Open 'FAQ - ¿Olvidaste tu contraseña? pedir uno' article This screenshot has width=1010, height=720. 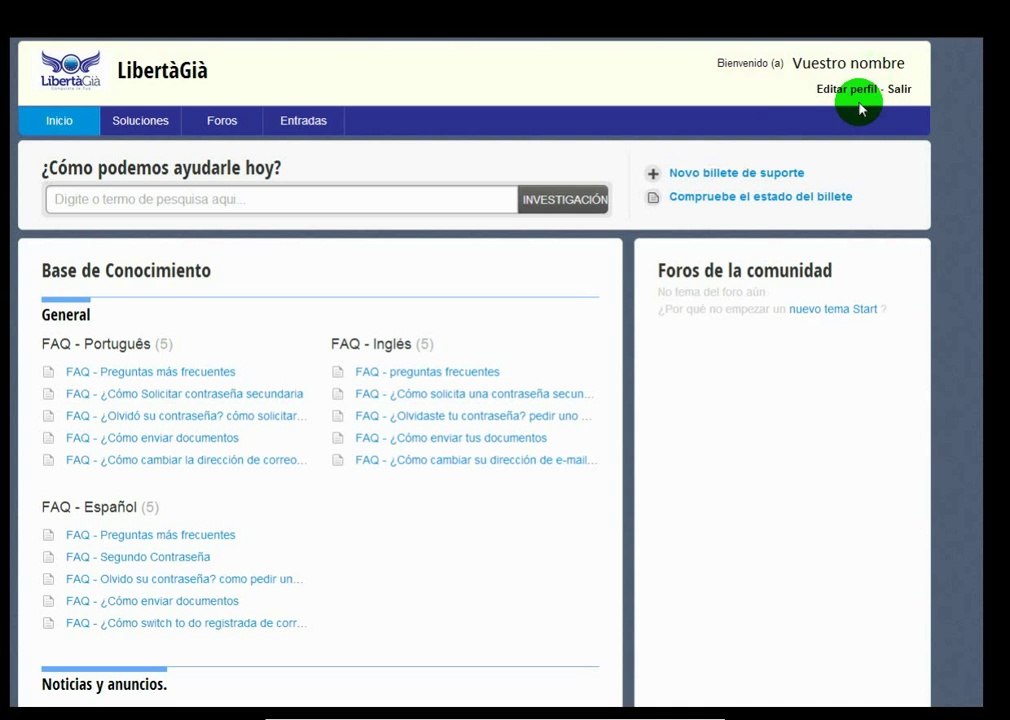click(473, 415)
